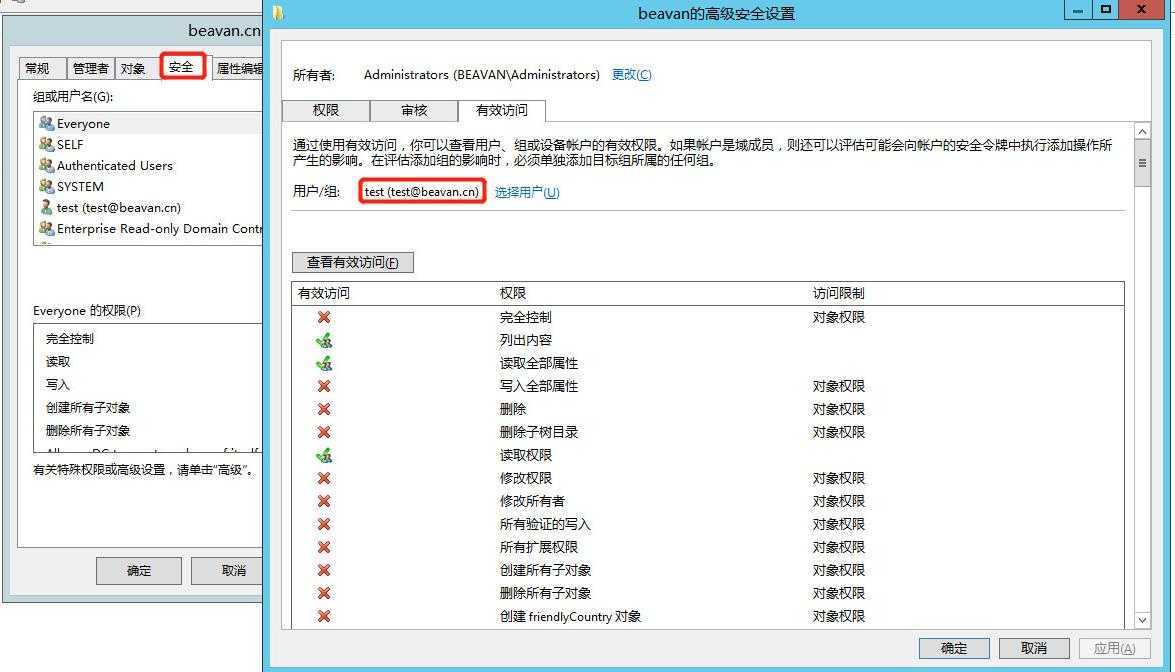This screenshot has height=672, width=1175.
Task: Click the denied icon beside 删除所有子对象
Action: [324, 593]
